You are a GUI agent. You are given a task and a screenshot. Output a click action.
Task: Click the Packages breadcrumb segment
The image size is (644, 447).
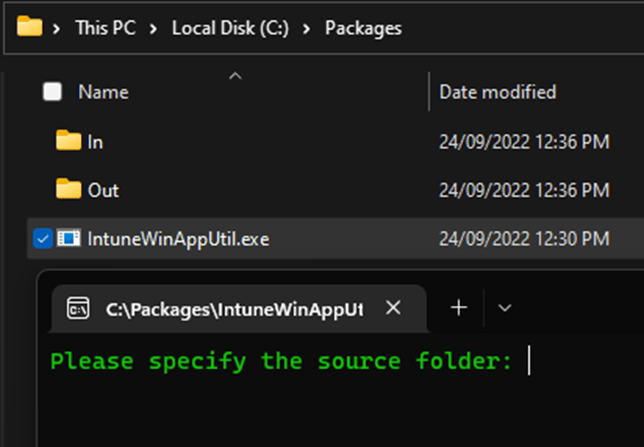click(x=363, y=28)
